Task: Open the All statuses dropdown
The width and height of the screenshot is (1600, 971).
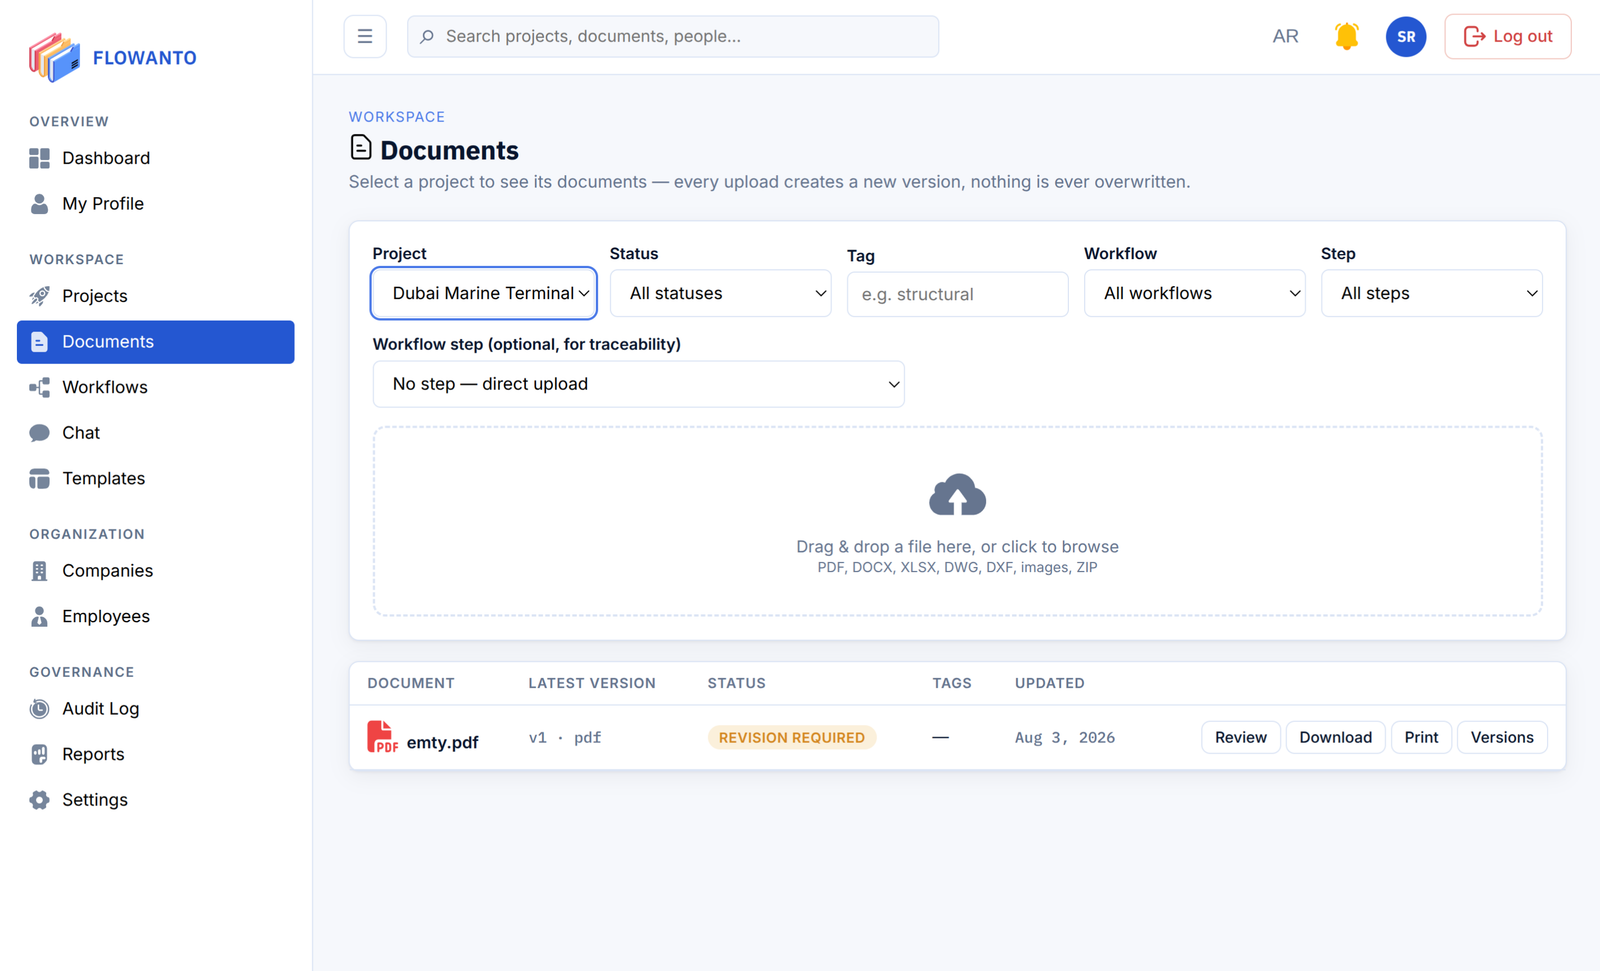Action: point(720,293)
